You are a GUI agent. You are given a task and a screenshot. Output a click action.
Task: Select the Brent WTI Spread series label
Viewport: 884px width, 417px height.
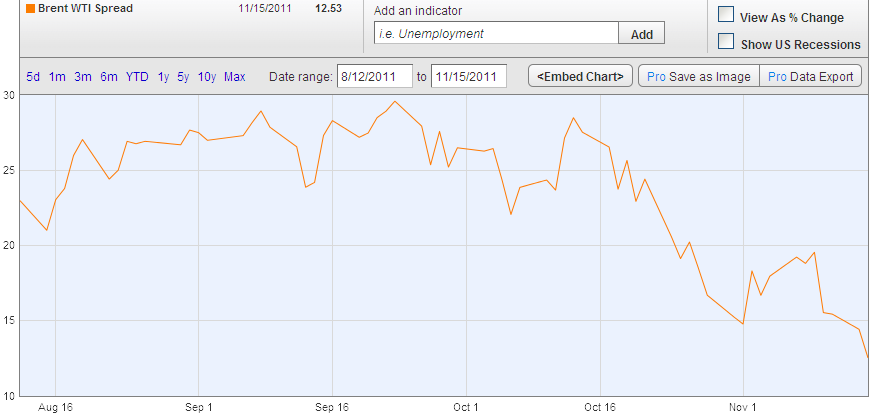point(85,8)
